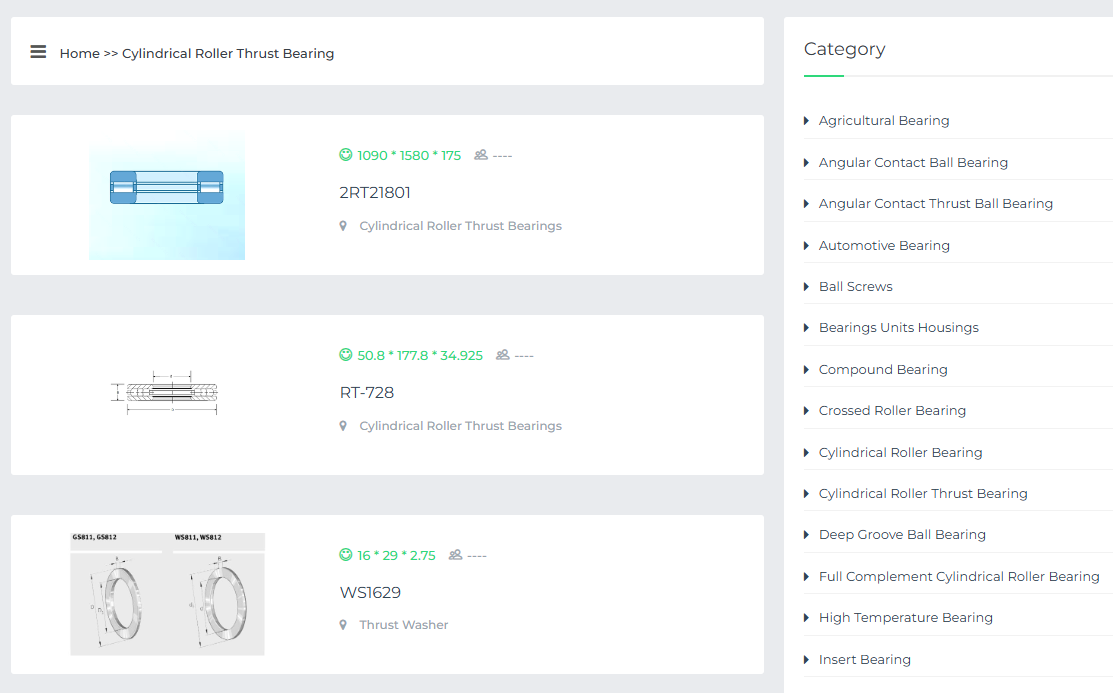Click the location pin icon under RT-728

pos(343,426)
